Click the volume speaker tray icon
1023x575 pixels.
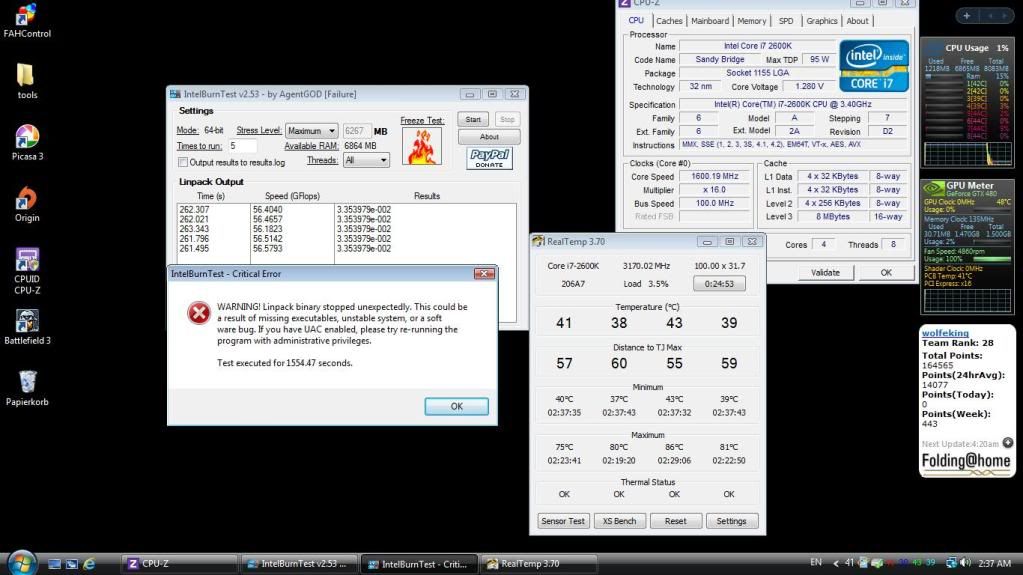[x=966, y=563]
